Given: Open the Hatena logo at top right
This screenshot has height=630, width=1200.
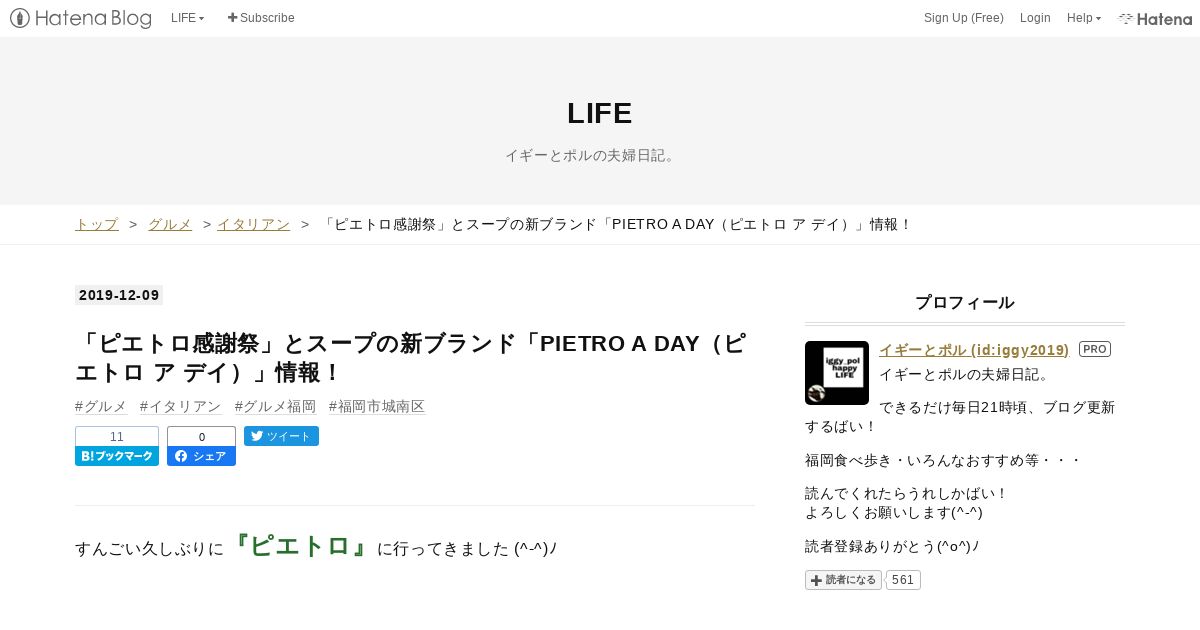Looking at the screenshot, I should click(1155, 18).
